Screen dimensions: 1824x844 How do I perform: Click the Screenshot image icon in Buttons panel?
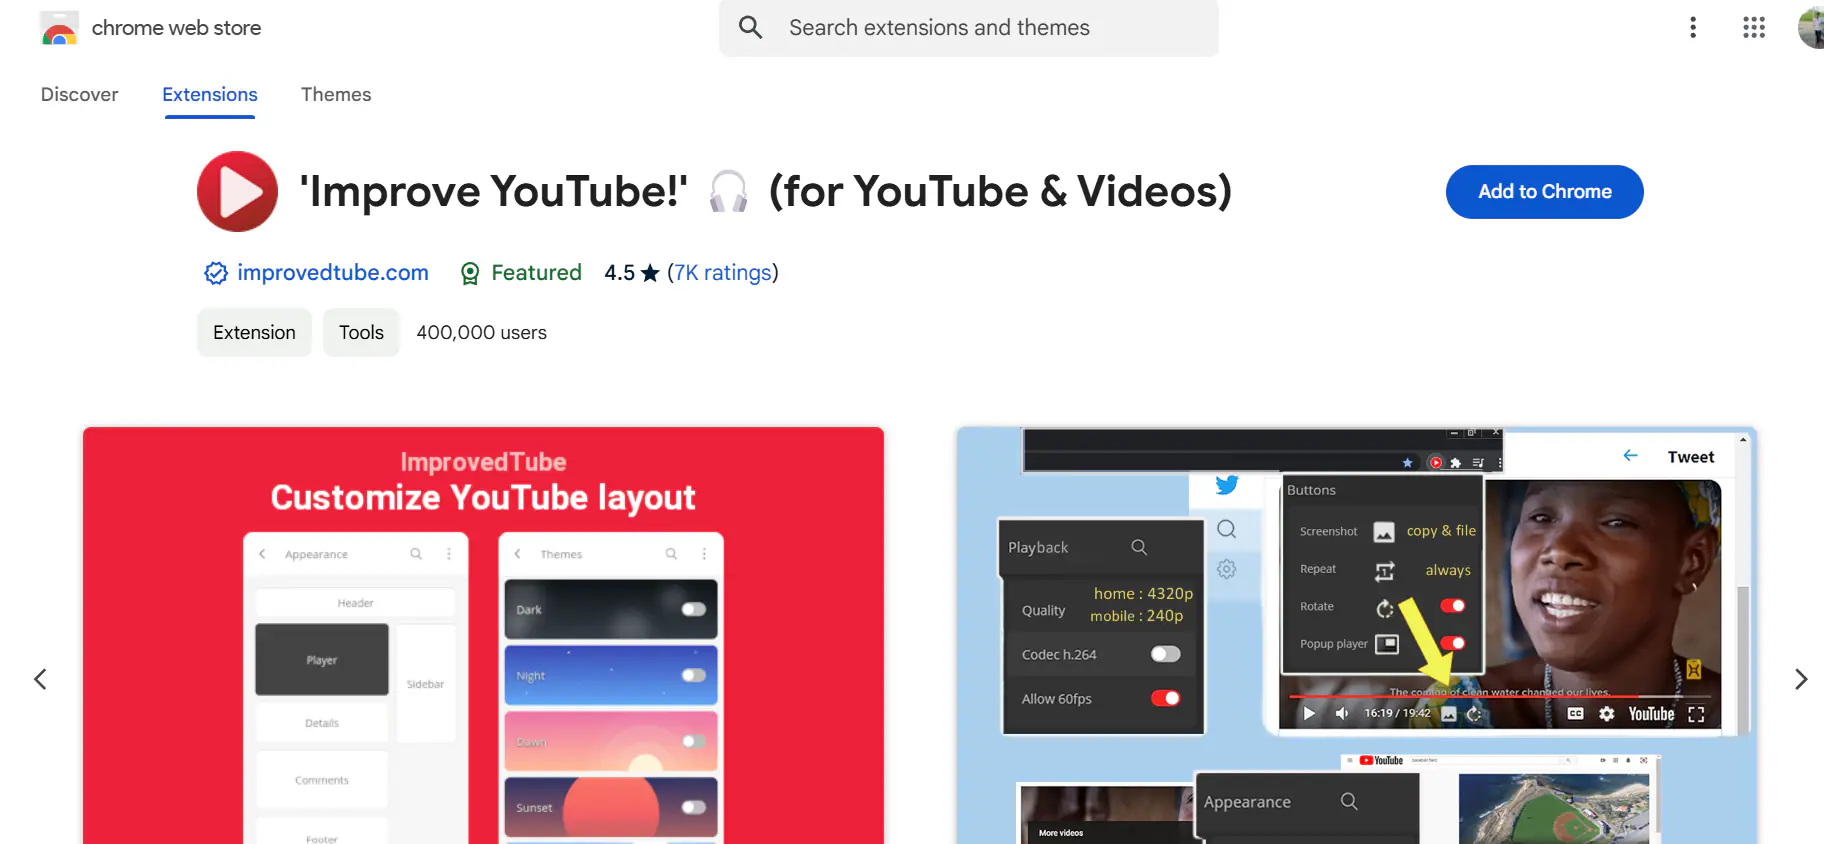click(x=1384, y=532)
